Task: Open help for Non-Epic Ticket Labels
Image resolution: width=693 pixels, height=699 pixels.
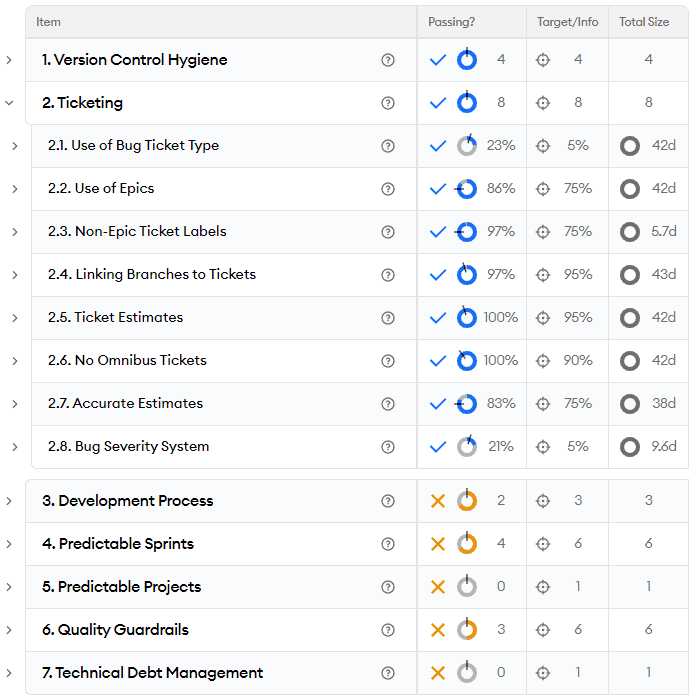Action: 388,232
